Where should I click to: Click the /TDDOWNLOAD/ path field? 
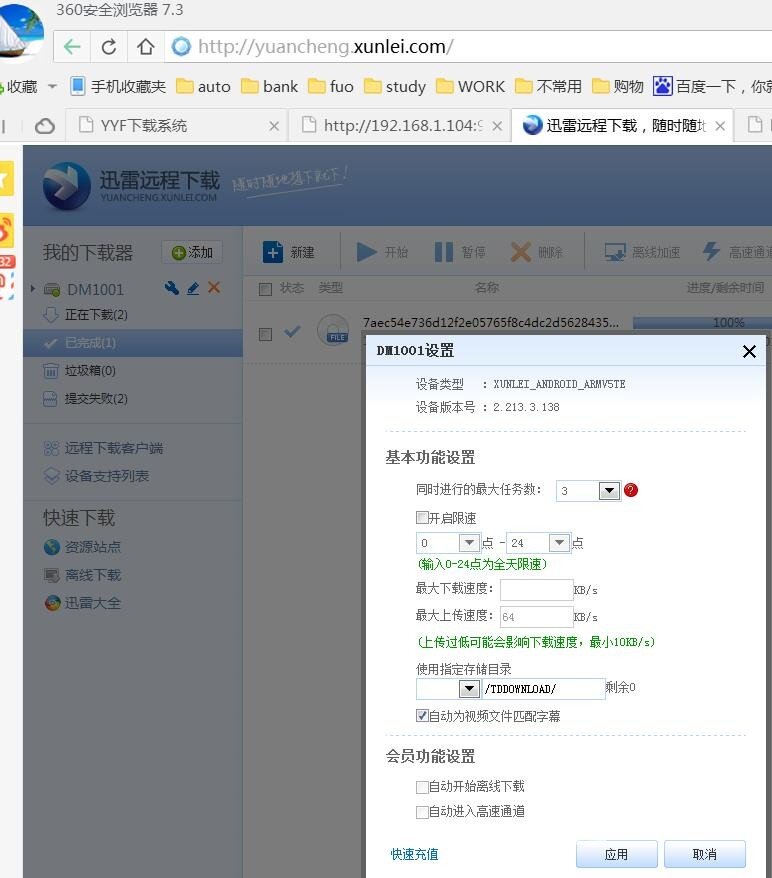point(543,689)
